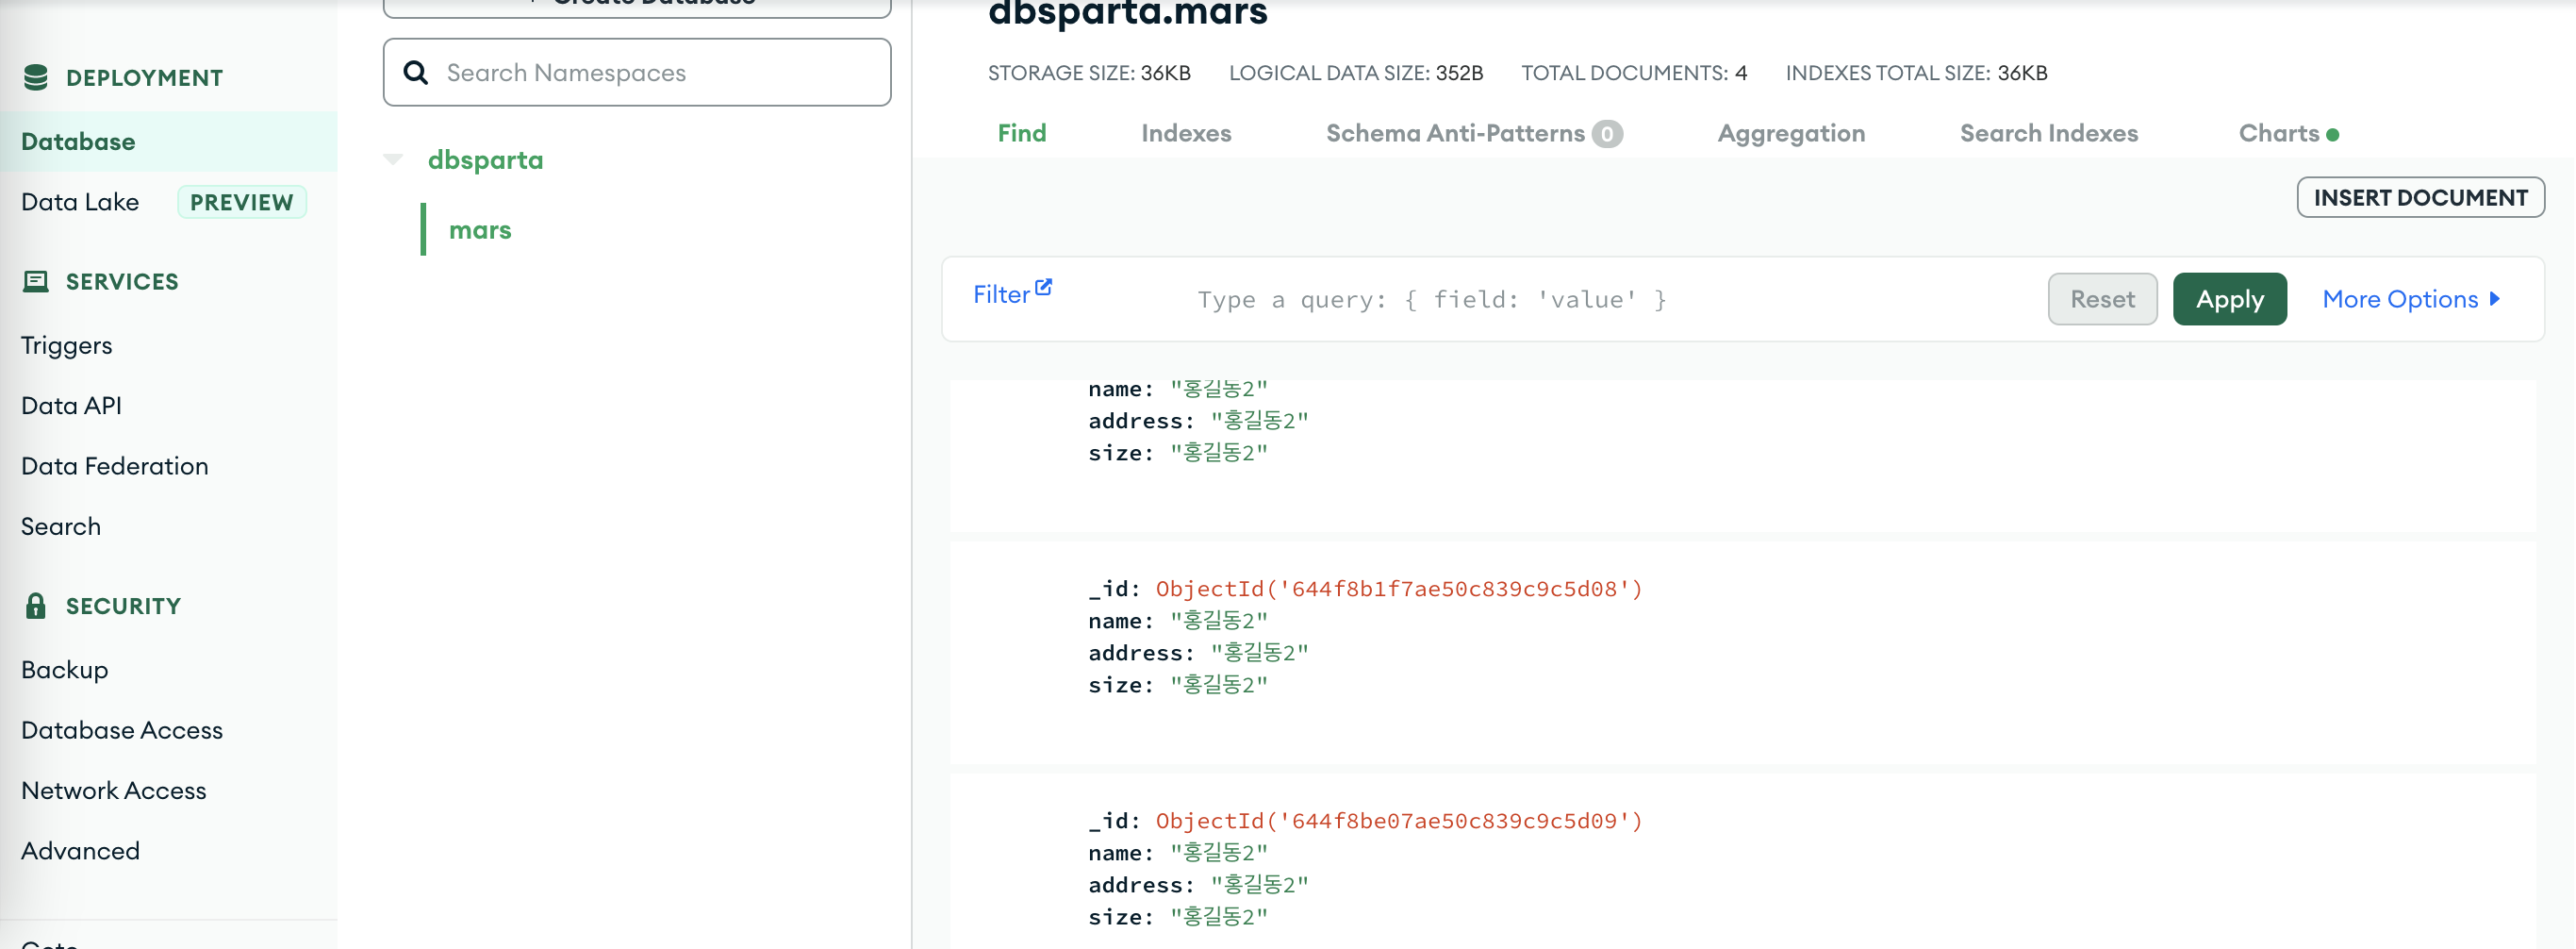
Task: Select the mars collection
Action: (480, 230)
